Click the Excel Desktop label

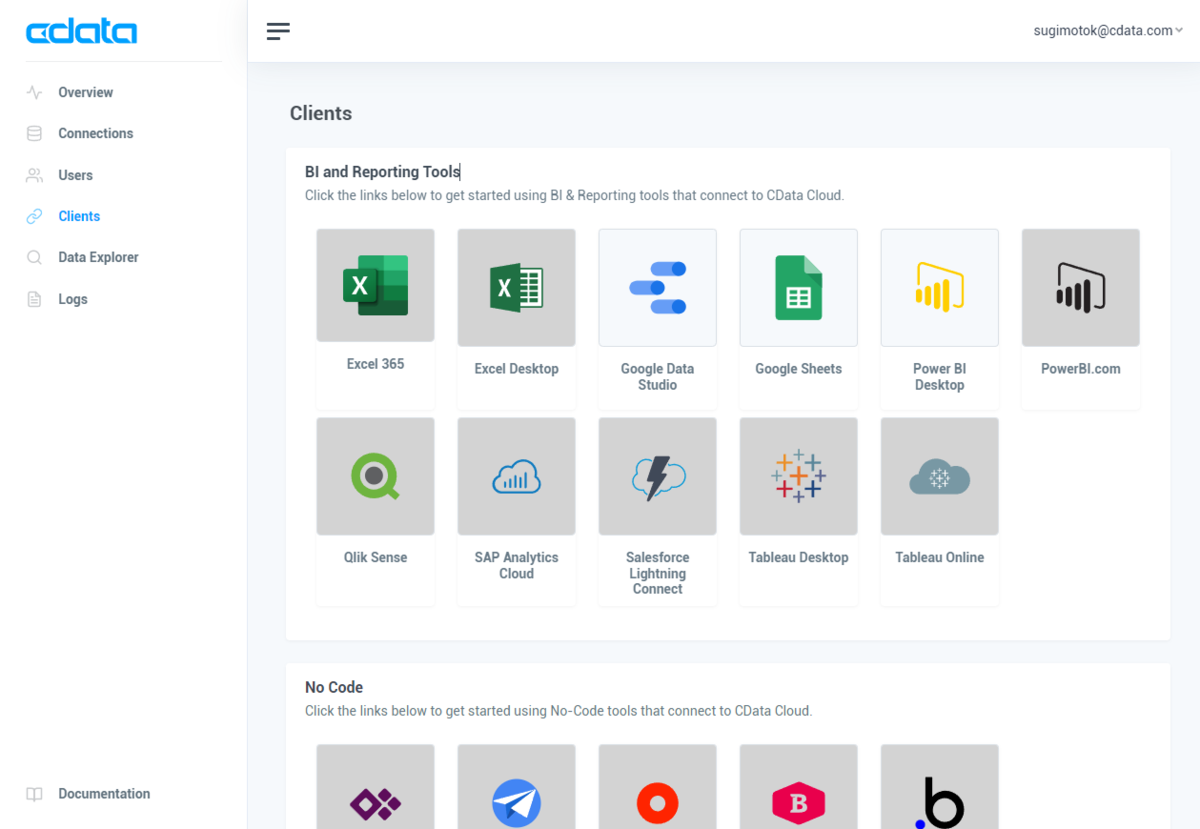click(516, 369)
